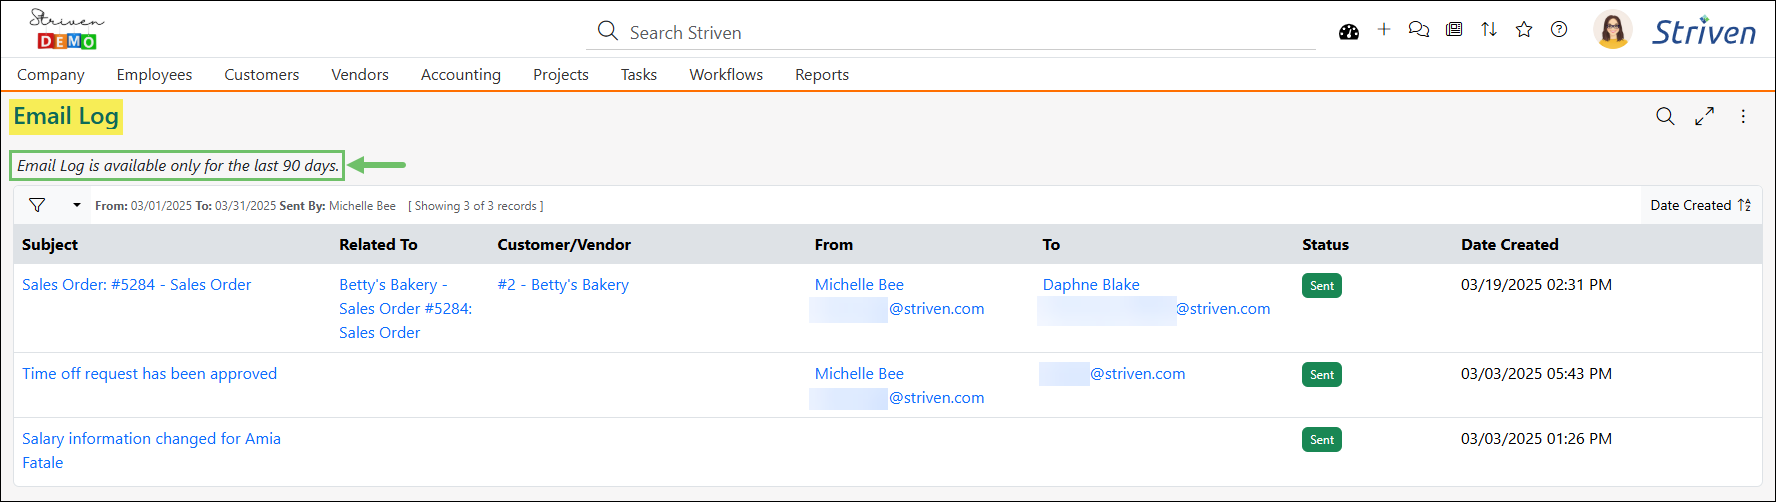This screenshot has height=502, width=1776.
Task: Open Daphne Blake recipient link
Action: click(x=1091, y=284)
